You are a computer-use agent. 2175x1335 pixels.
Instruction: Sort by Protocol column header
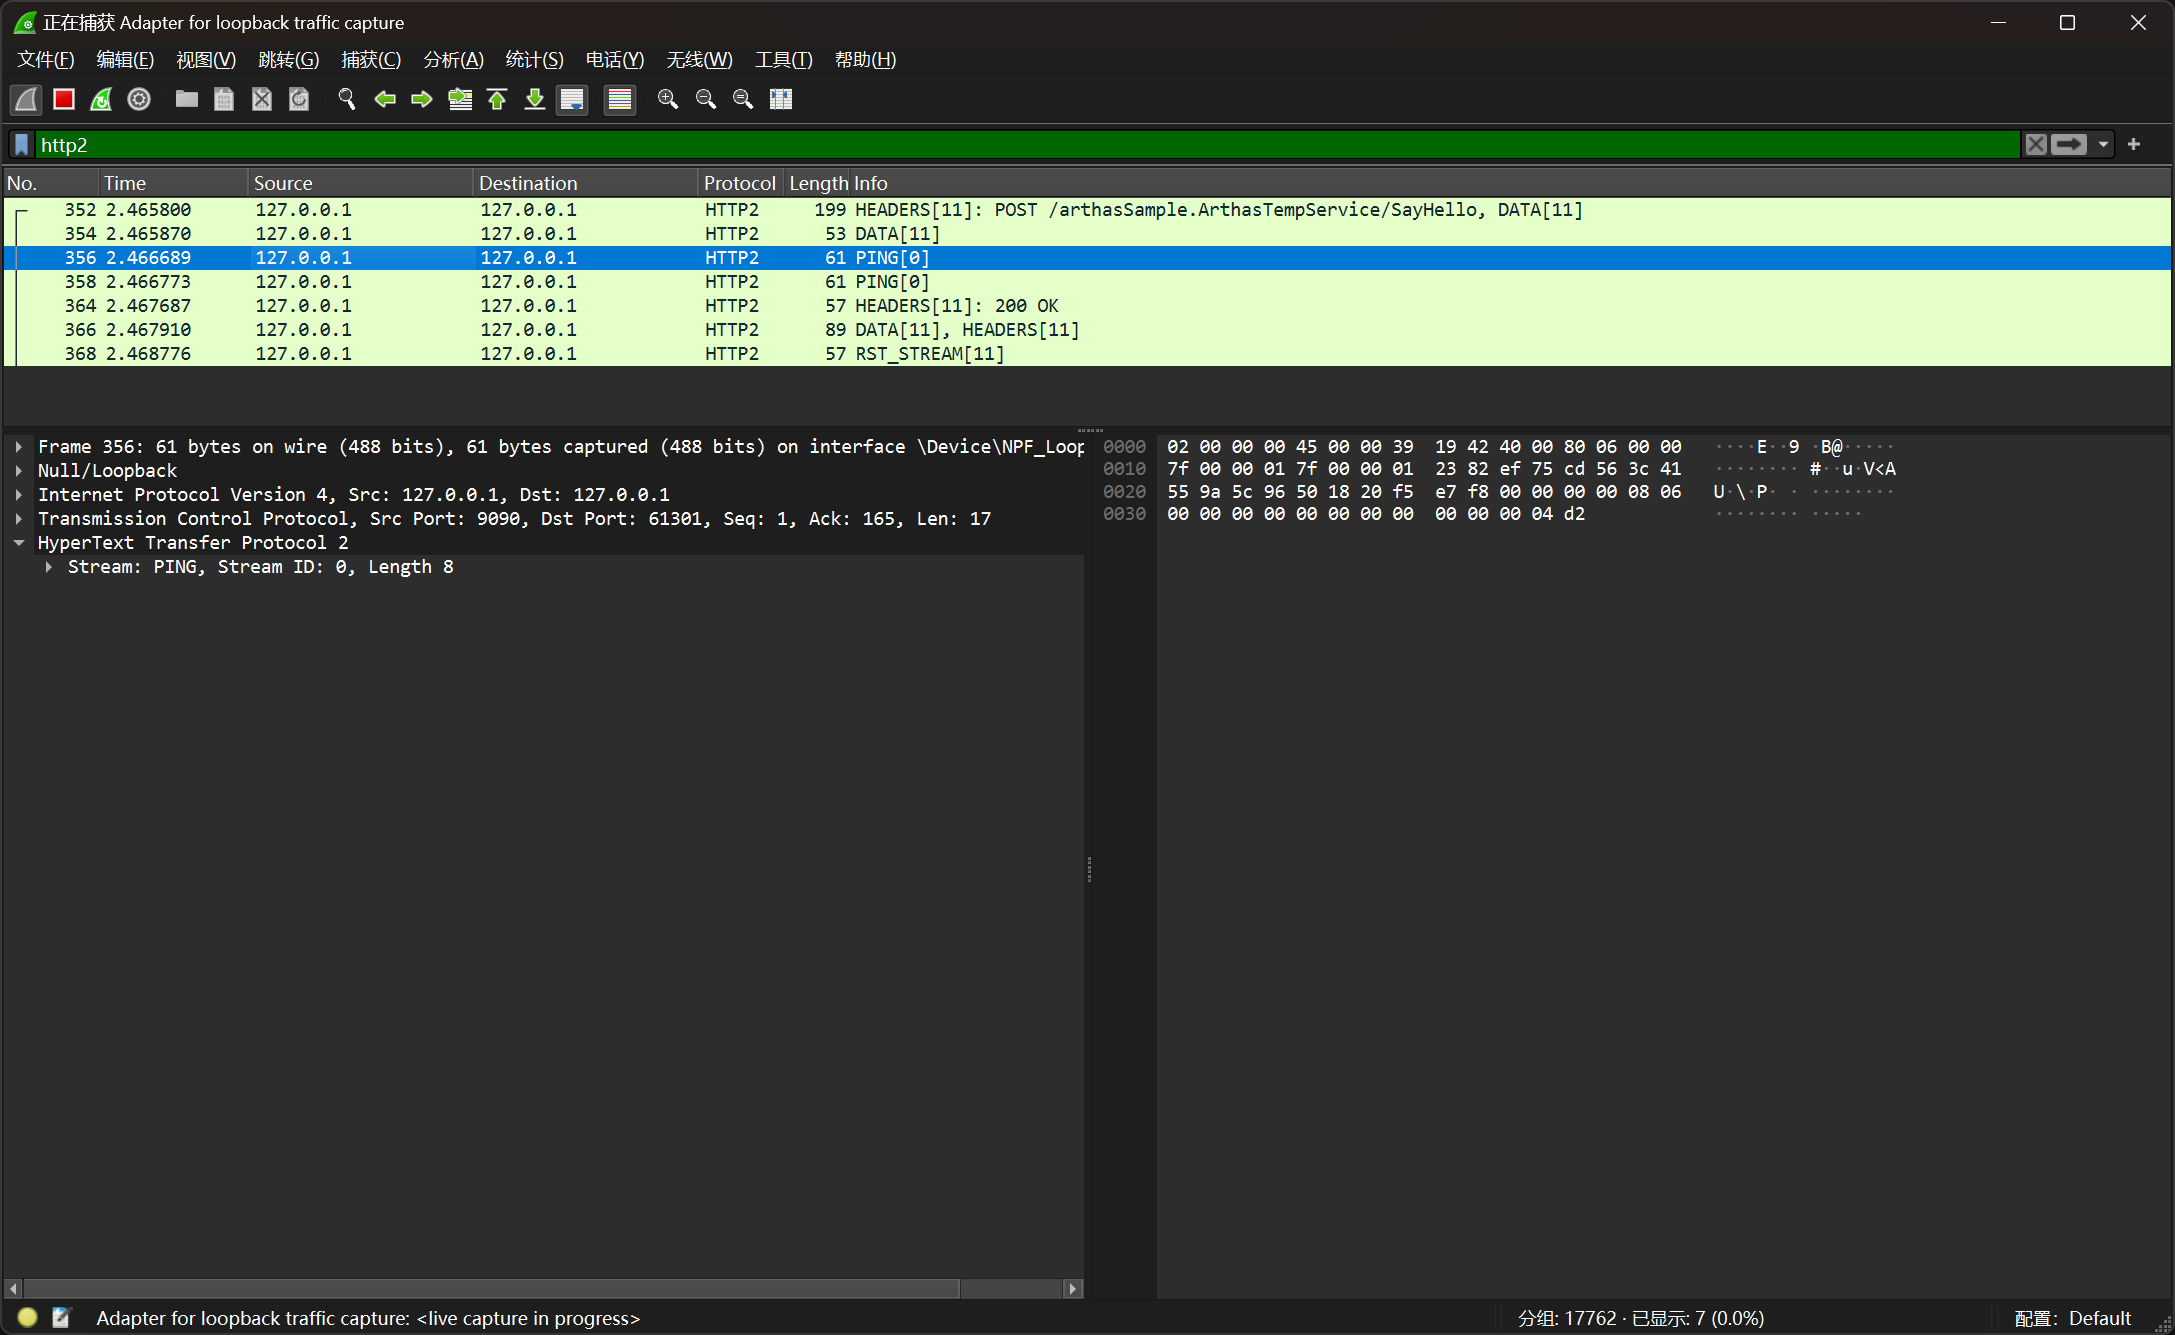(x=740, y=183)
